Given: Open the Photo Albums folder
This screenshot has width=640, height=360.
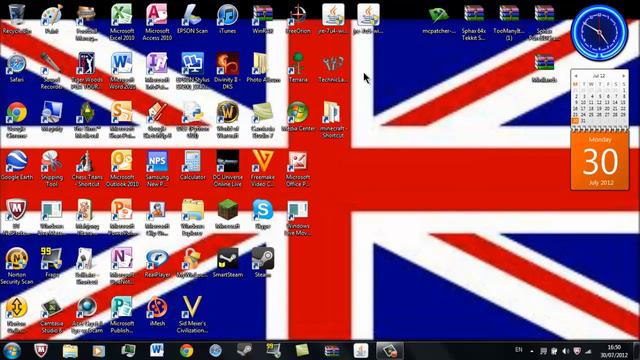Looking at the screenshot, I should (x=263, y=68).
